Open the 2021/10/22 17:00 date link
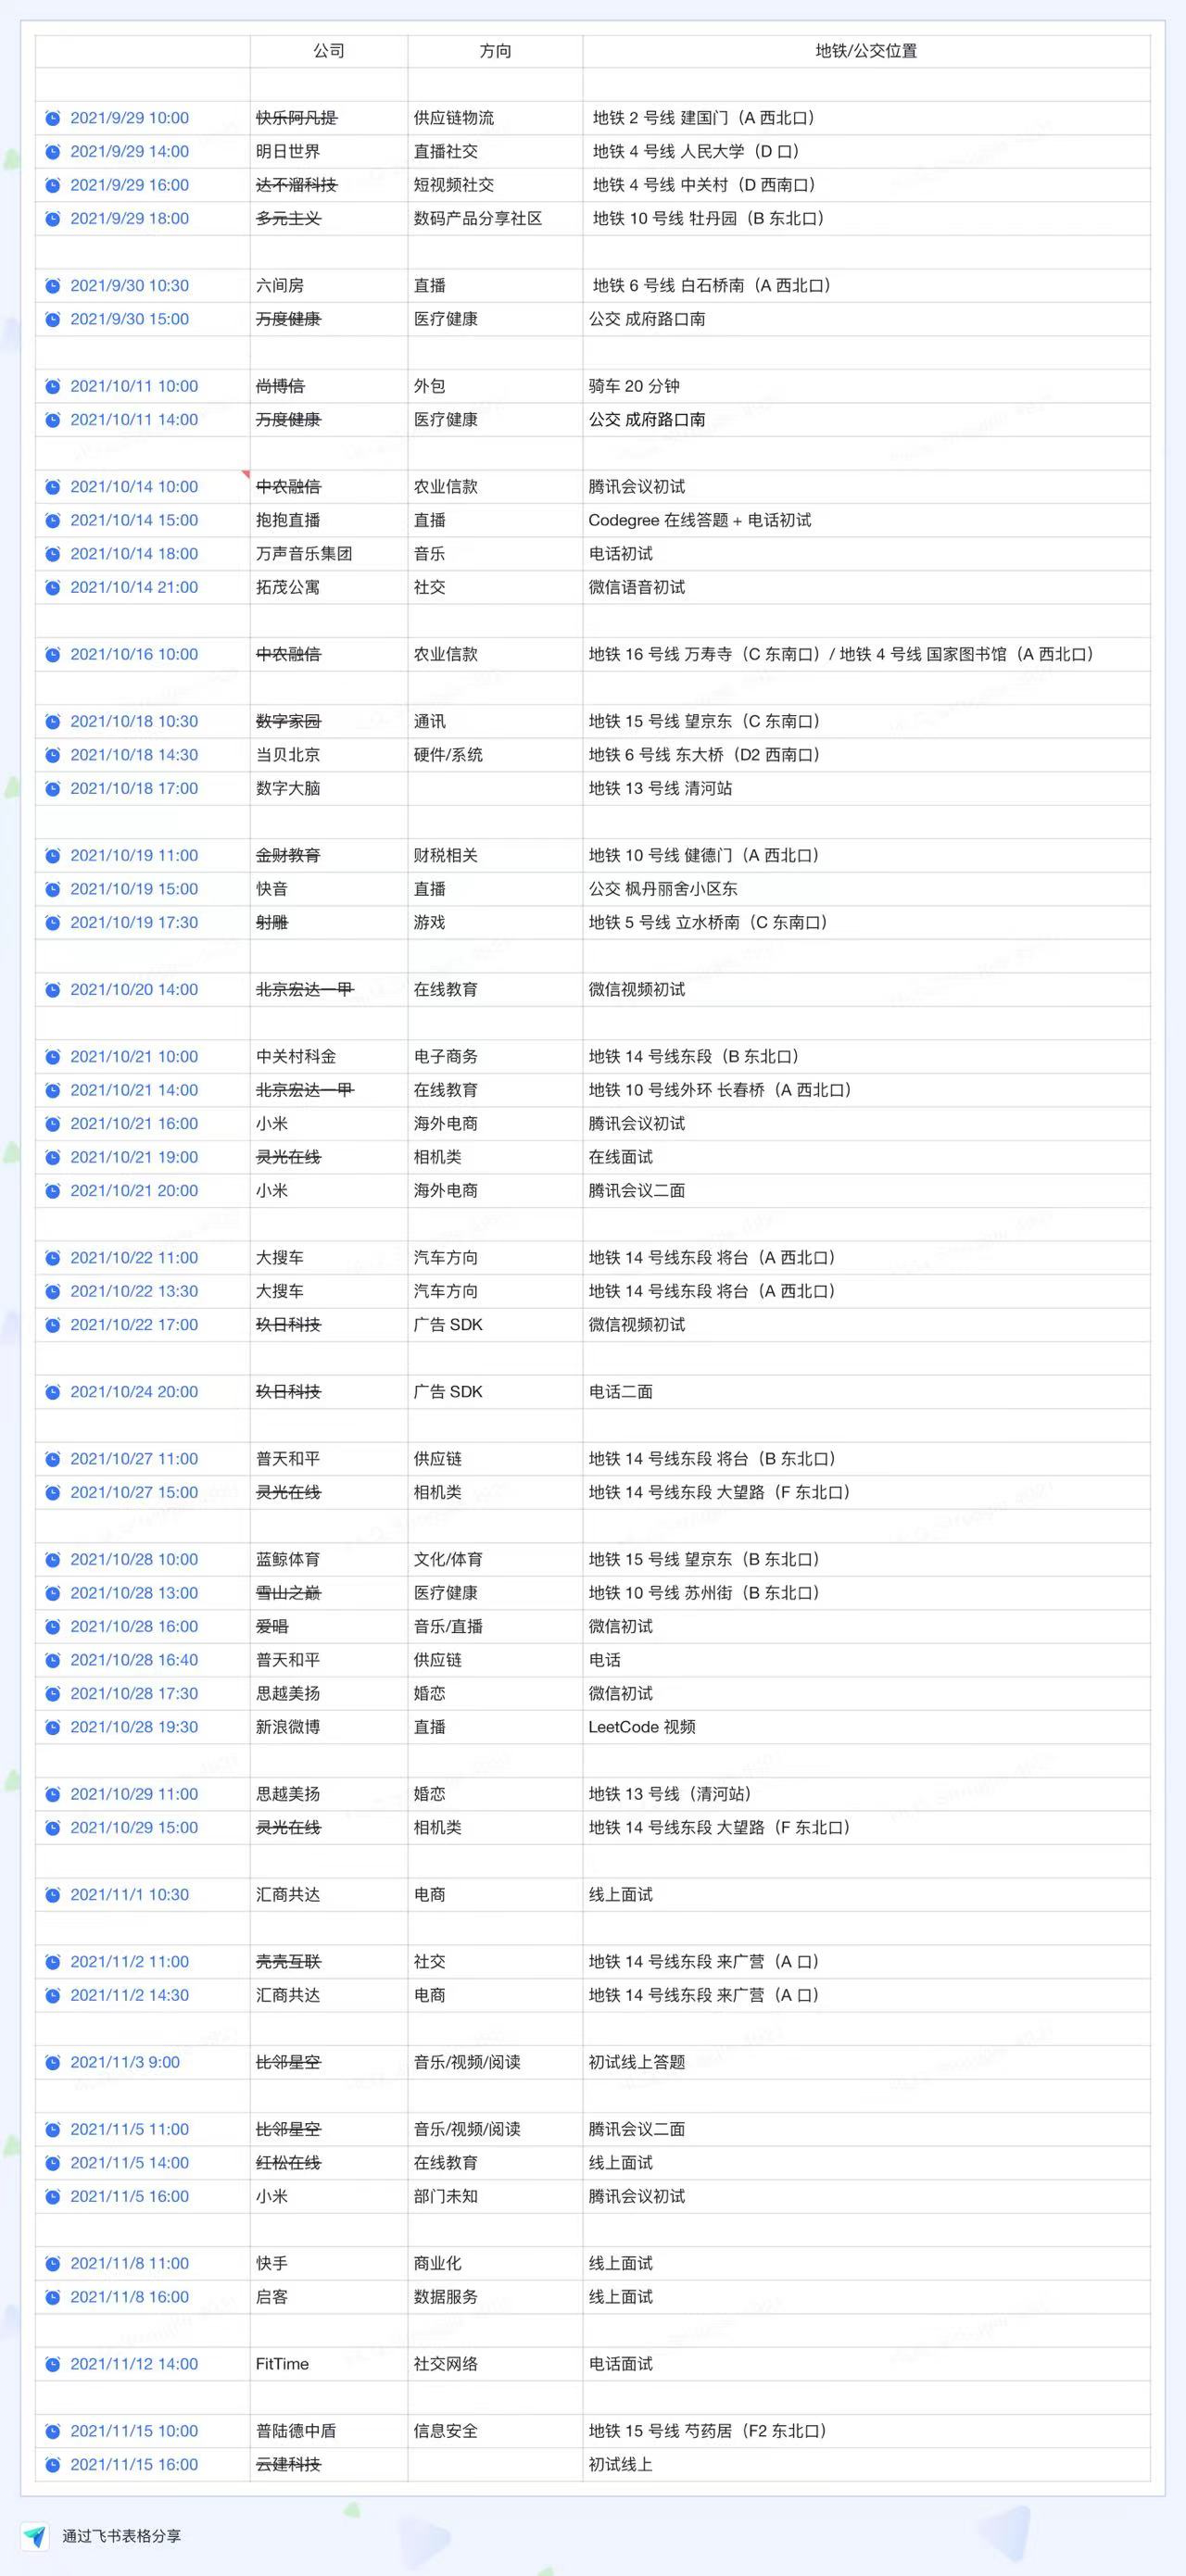The height and width of the screenshot is (2576, 1186). pos(134,1325)
